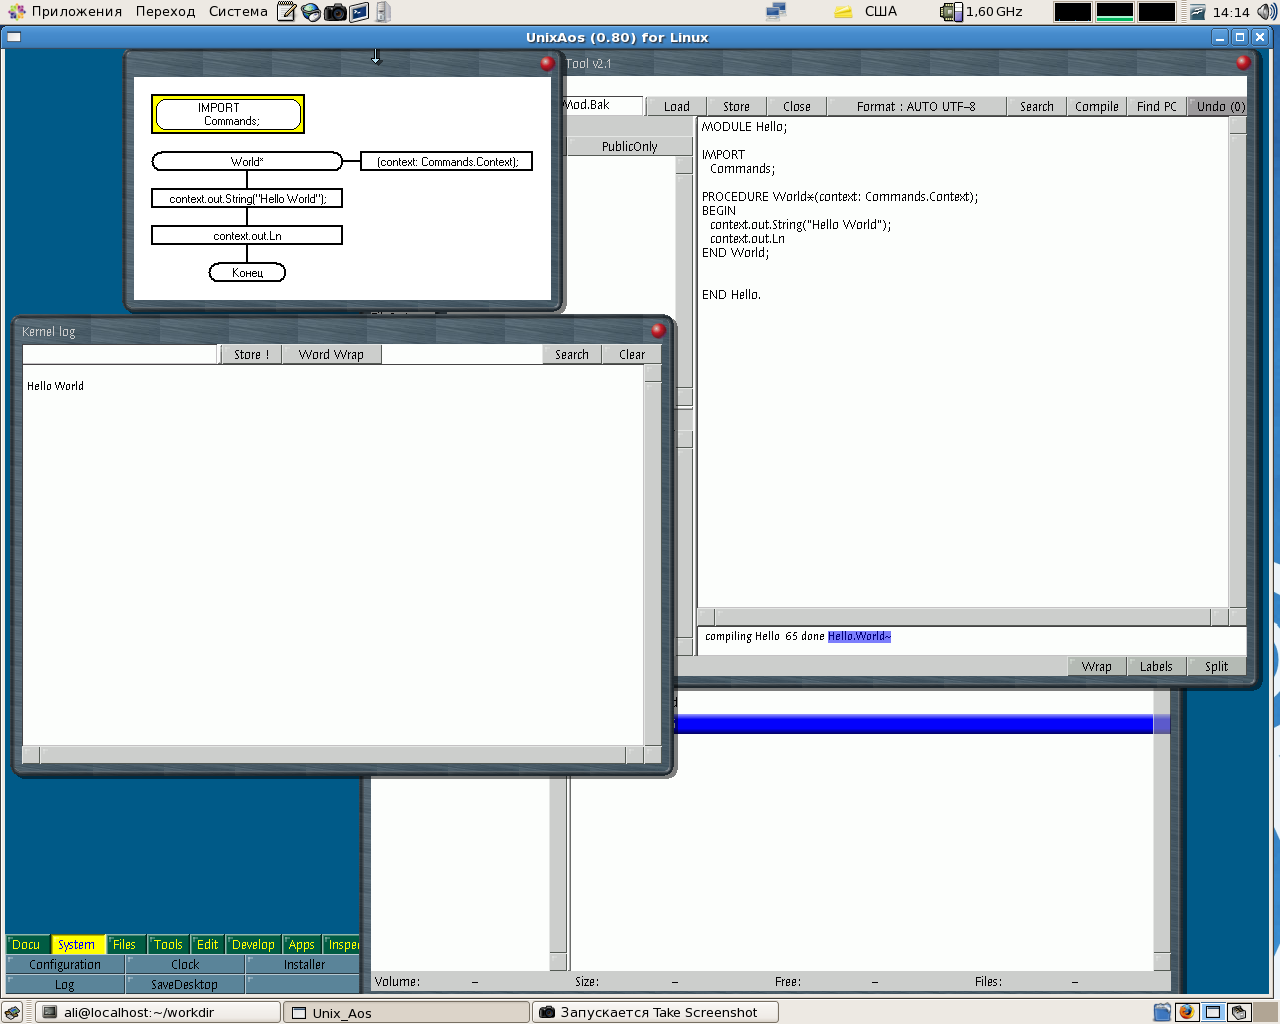
Task: Click the Firefox workspace icon
Action: pos(1187,1012)
